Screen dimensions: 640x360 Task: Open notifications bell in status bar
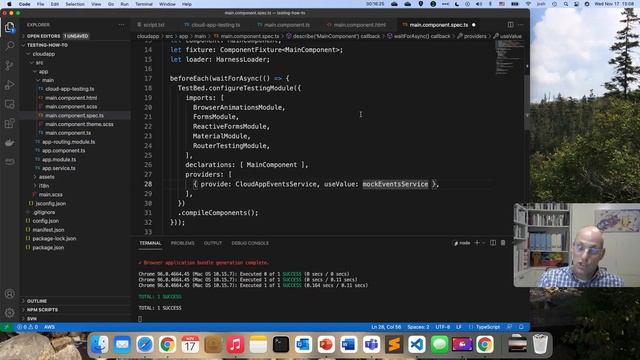[521, 327]
